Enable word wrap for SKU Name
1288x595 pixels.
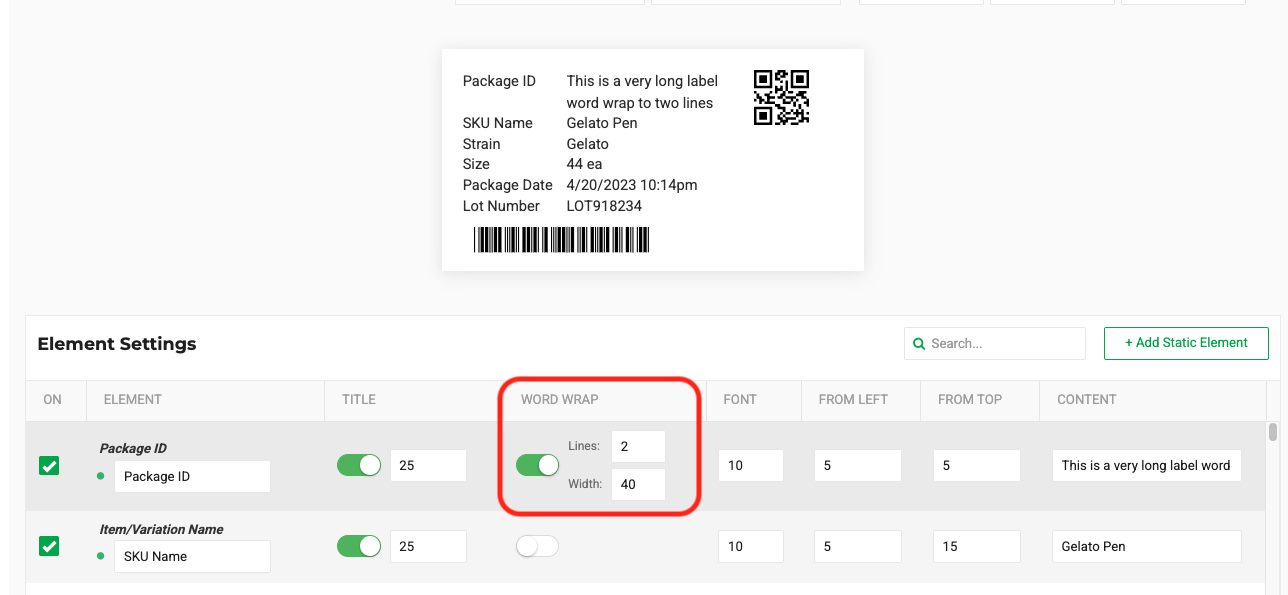tap(538, 546)
